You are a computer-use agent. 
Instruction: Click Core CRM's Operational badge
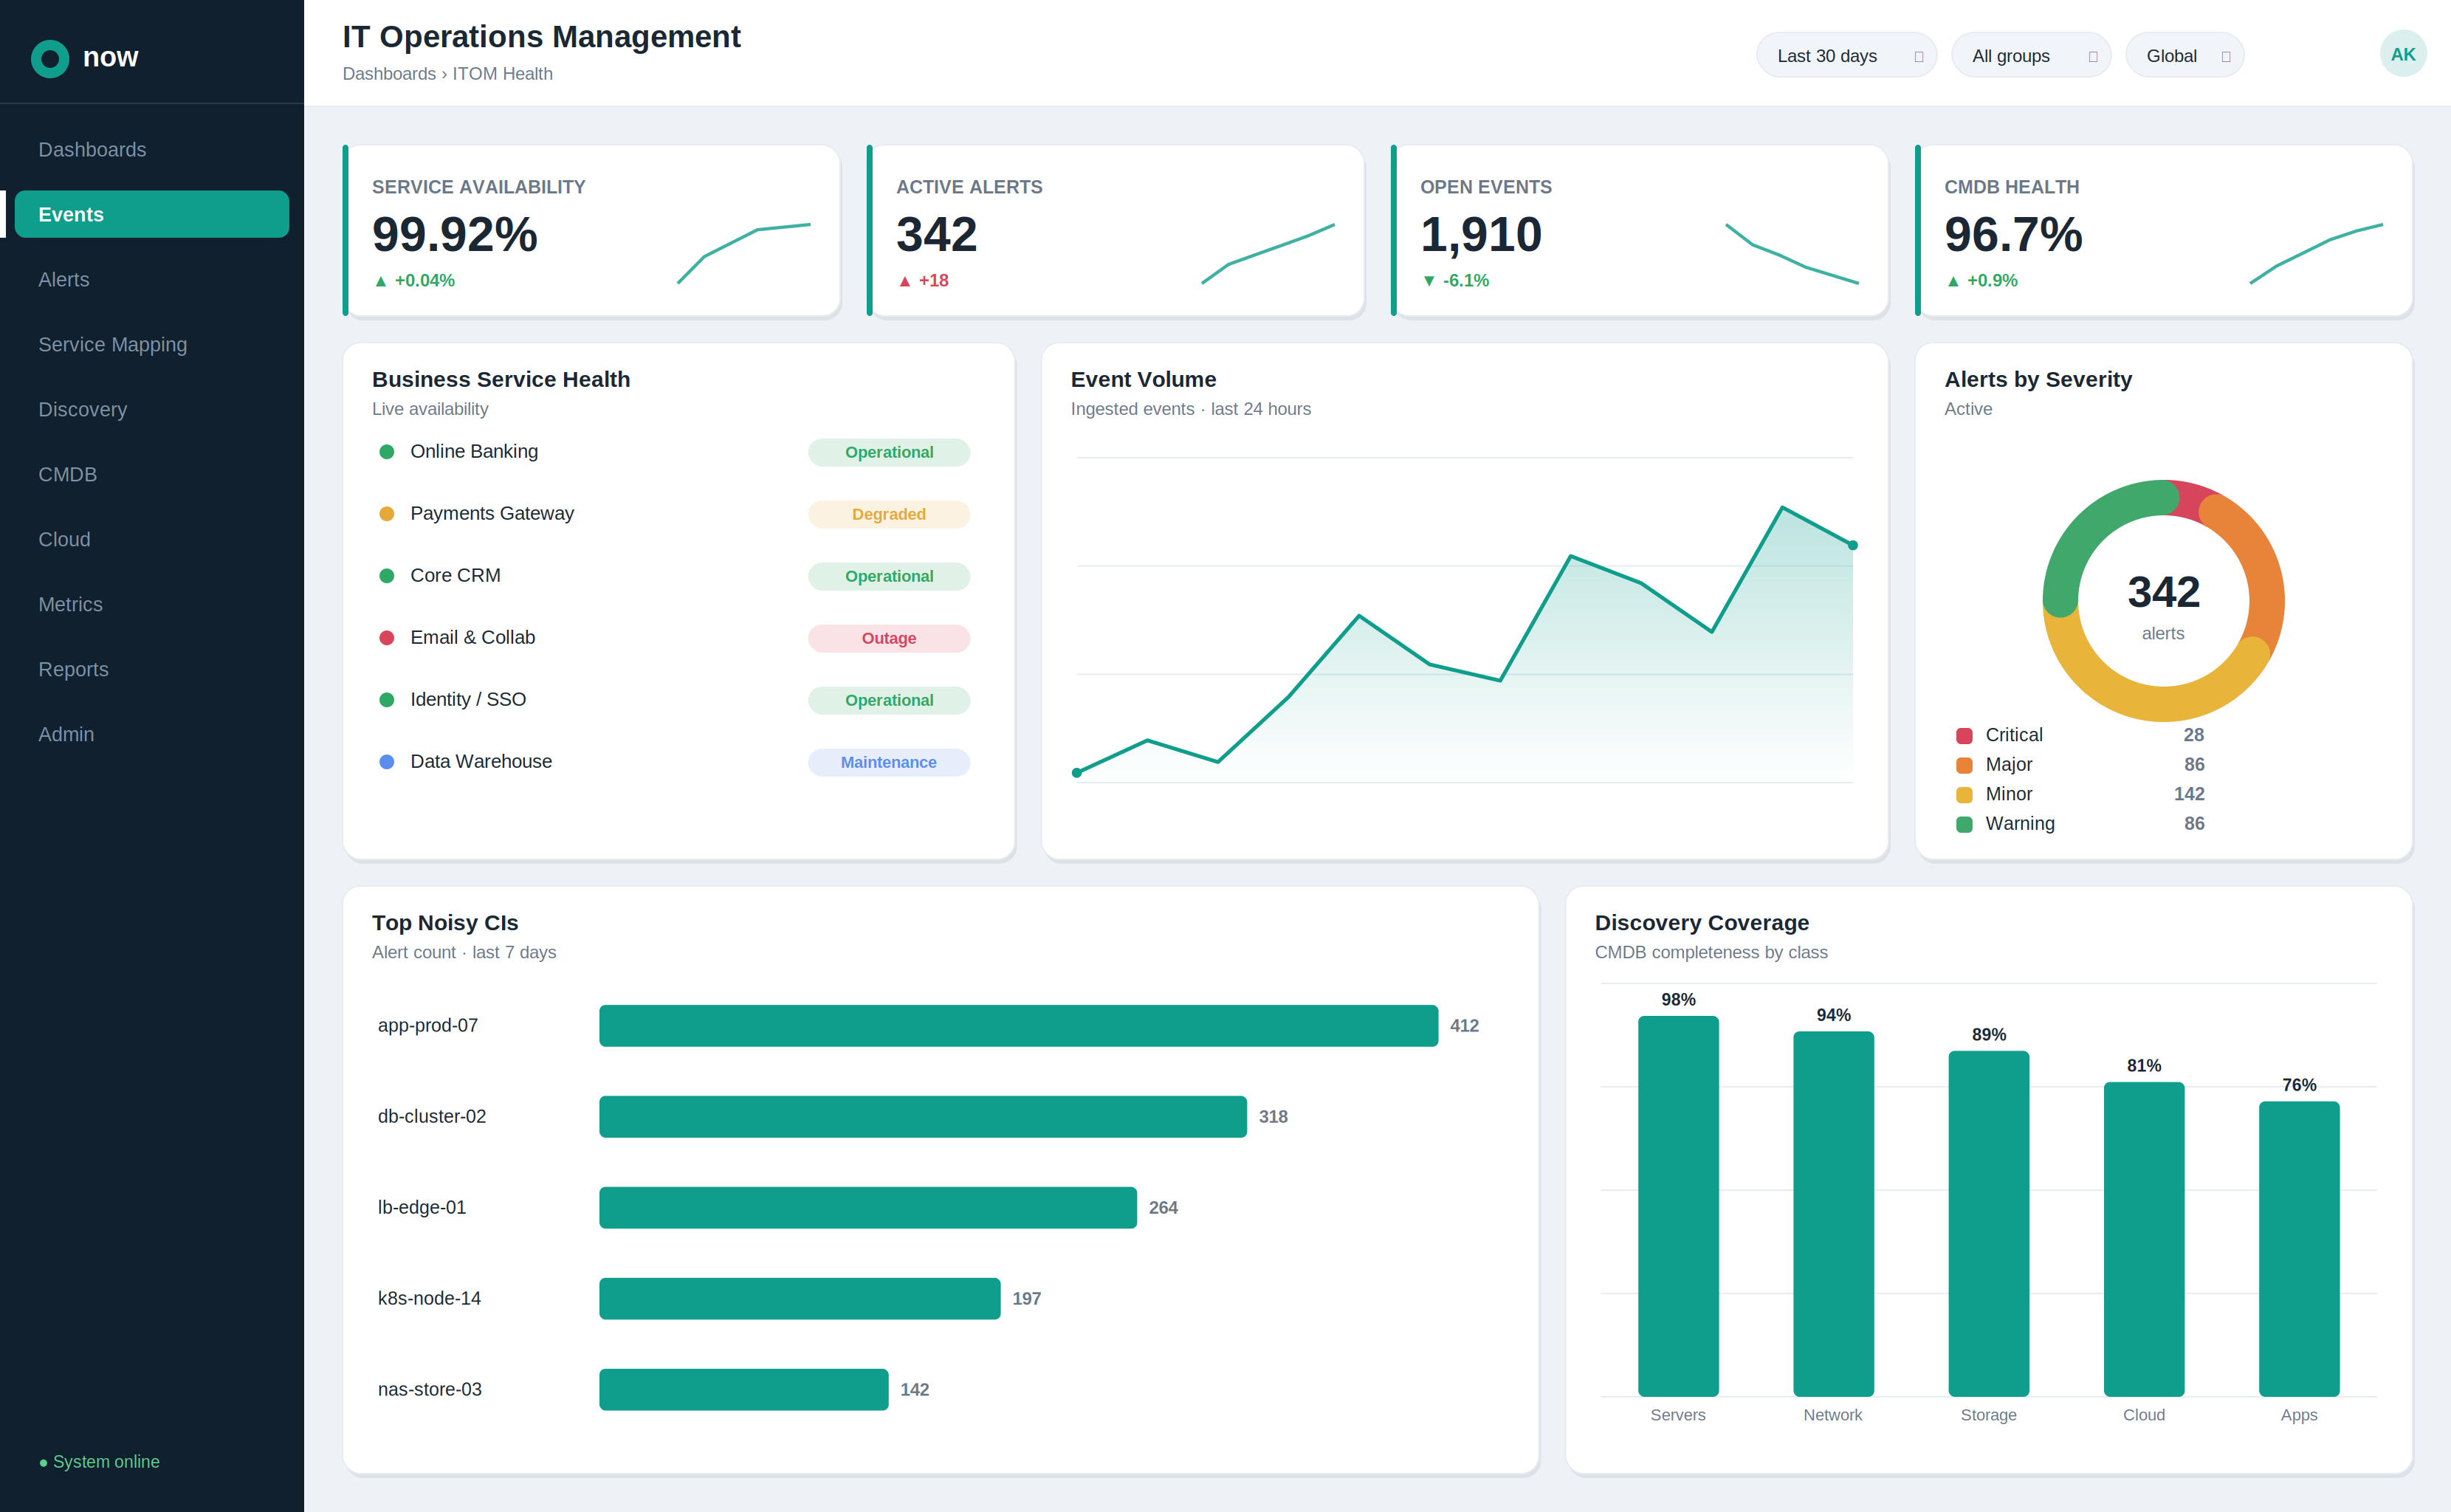[x=889, y=576]
